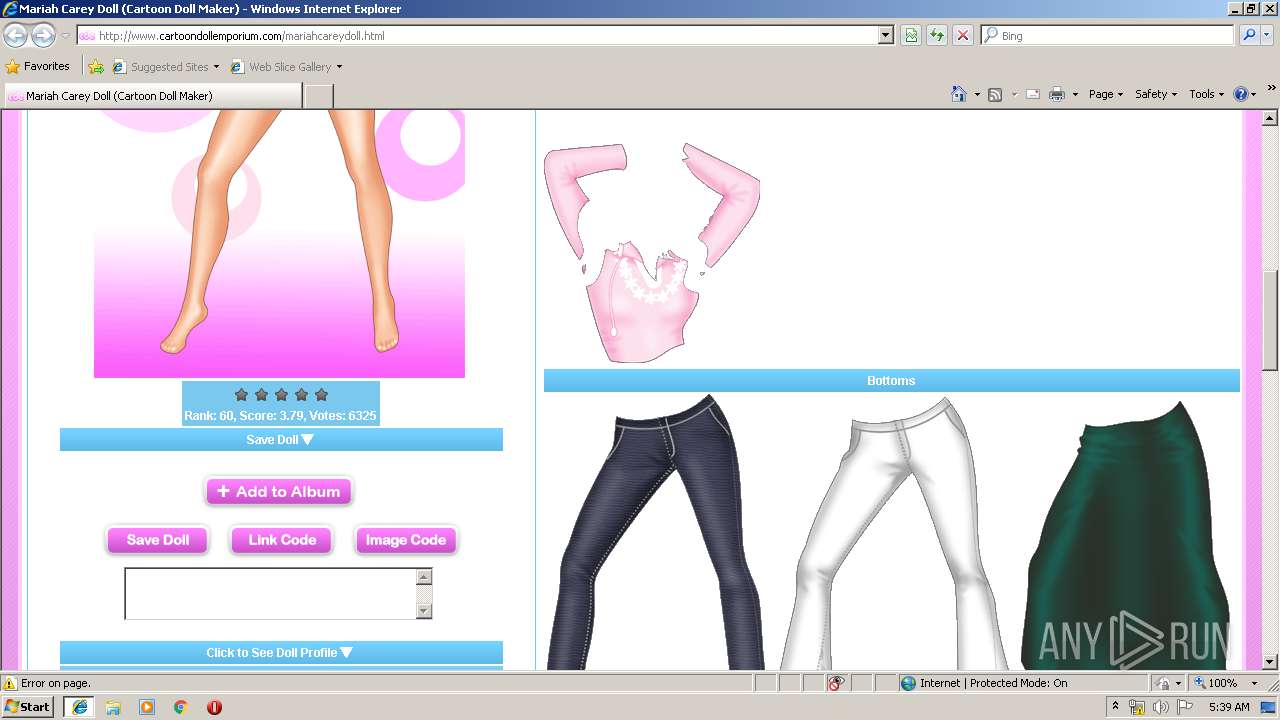This screenshot has width=1280, height=720.
Task: Open the Print dropdown arrow
Action: [x=1075, y=94]
